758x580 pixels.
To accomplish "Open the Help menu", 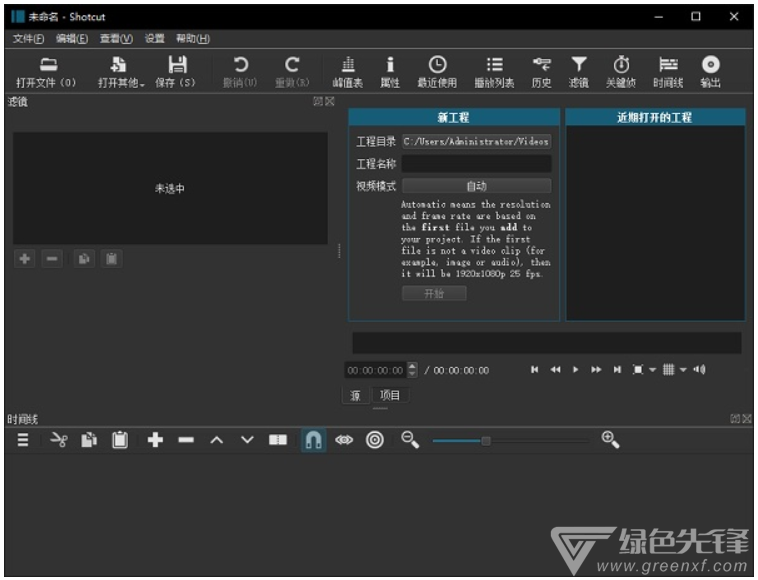I will pos(192,39).
